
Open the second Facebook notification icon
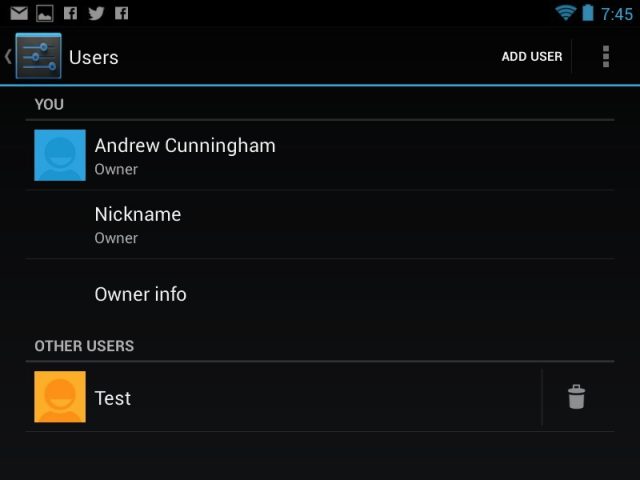tap(121, 13)
